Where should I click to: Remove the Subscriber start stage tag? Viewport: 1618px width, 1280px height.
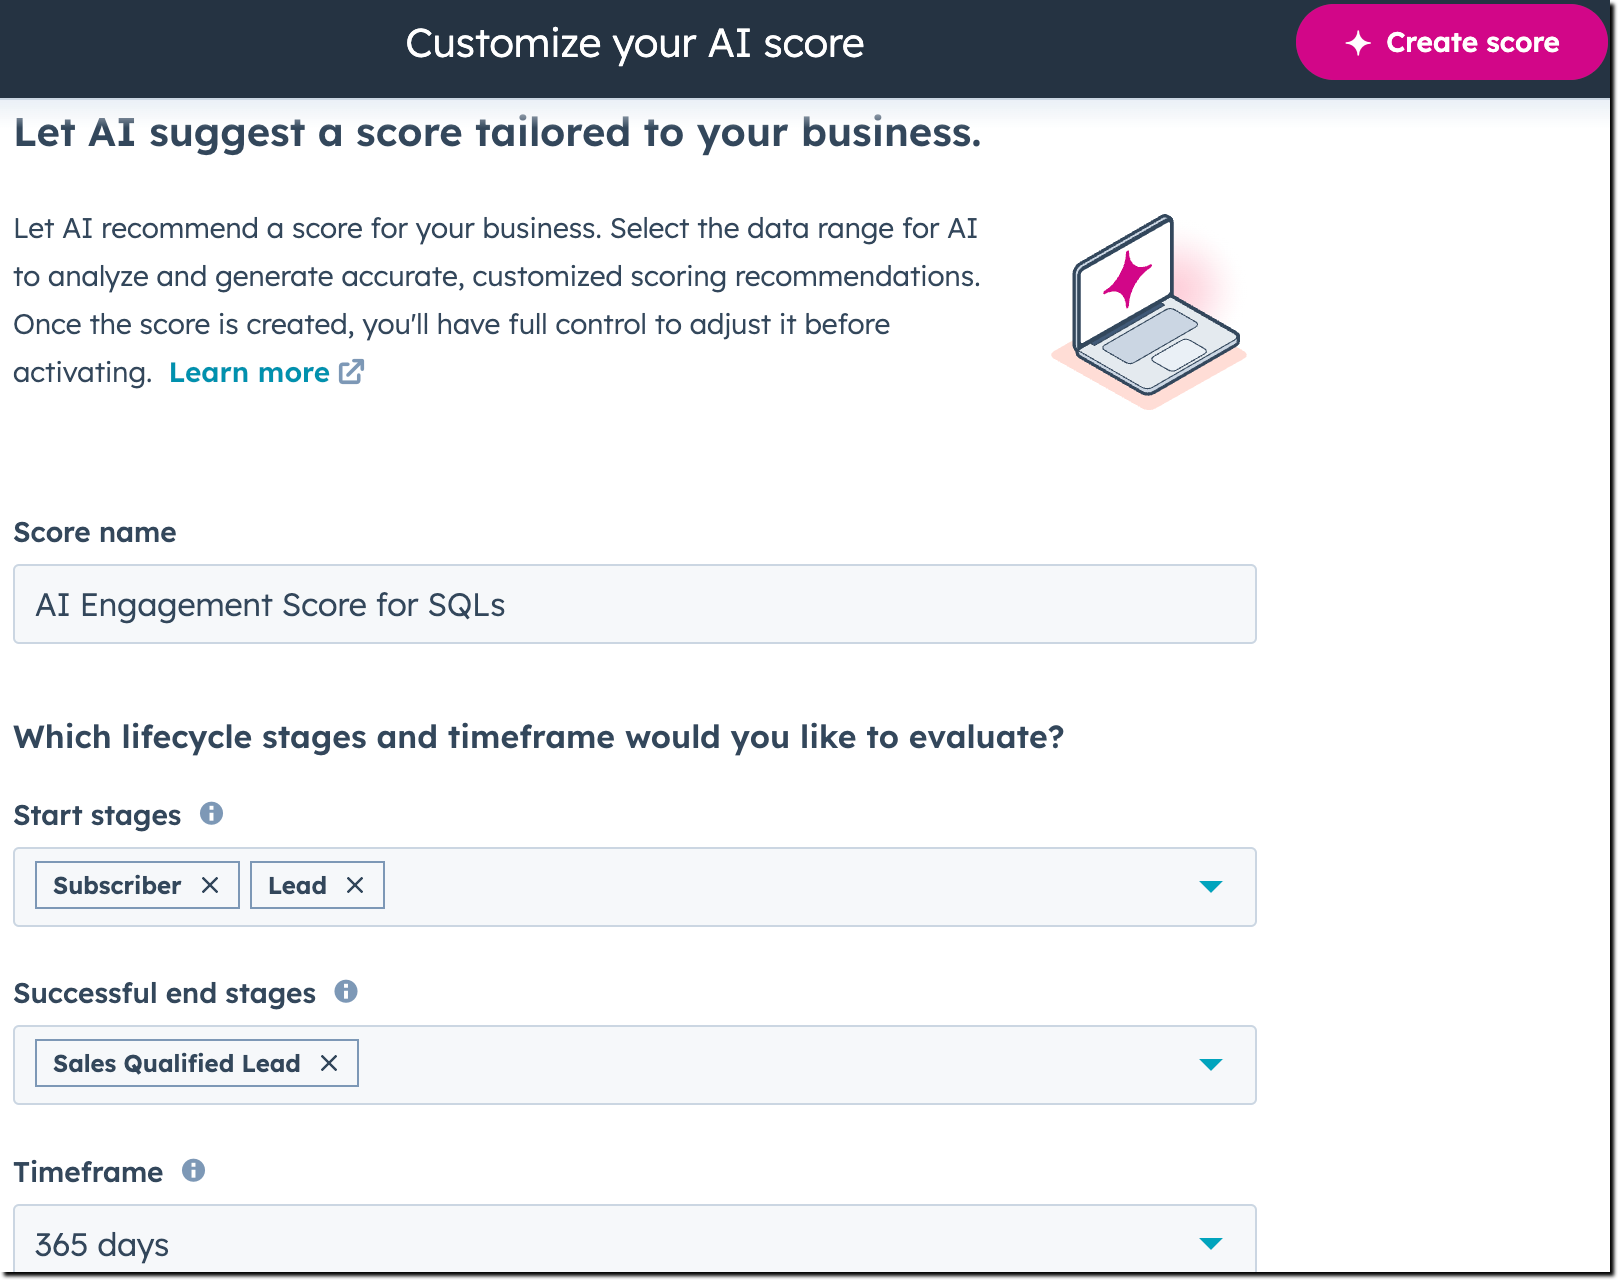[x=212, y=884]
